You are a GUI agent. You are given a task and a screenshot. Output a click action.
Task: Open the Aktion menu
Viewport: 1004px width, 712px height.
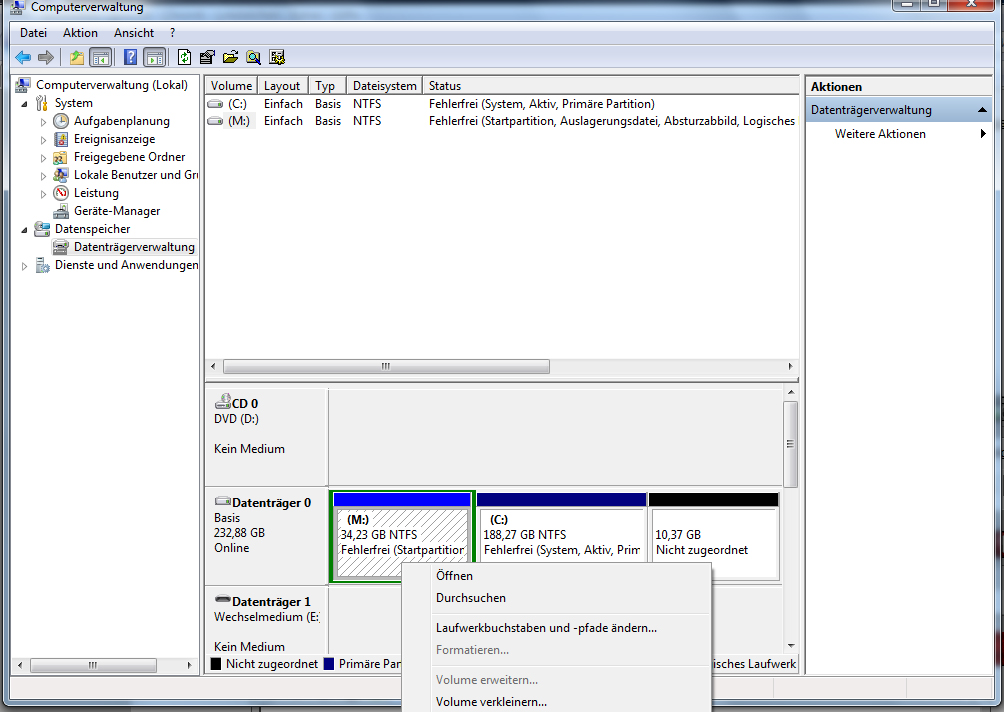pyautogui.click(x=80, y=33)
